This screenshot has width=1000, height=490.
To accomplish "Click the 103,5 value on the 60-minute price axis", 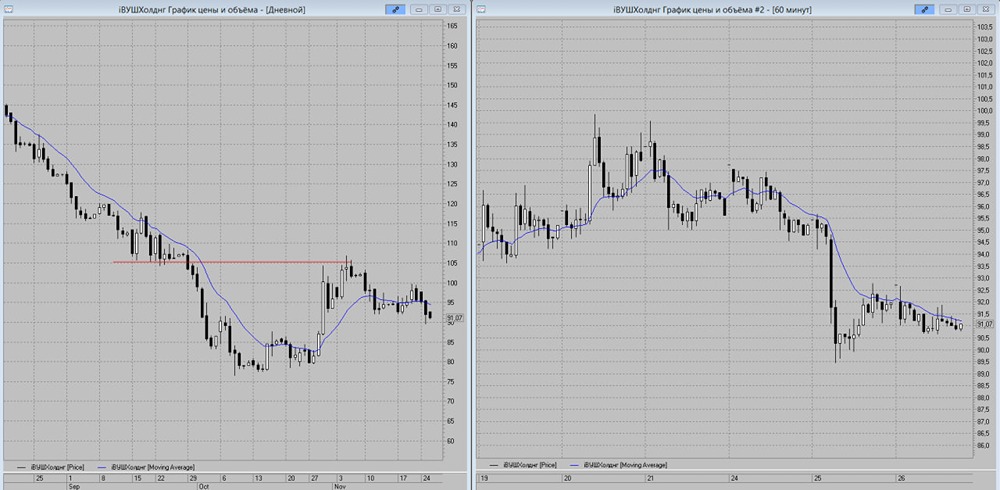I will click(x=984, y=27).
